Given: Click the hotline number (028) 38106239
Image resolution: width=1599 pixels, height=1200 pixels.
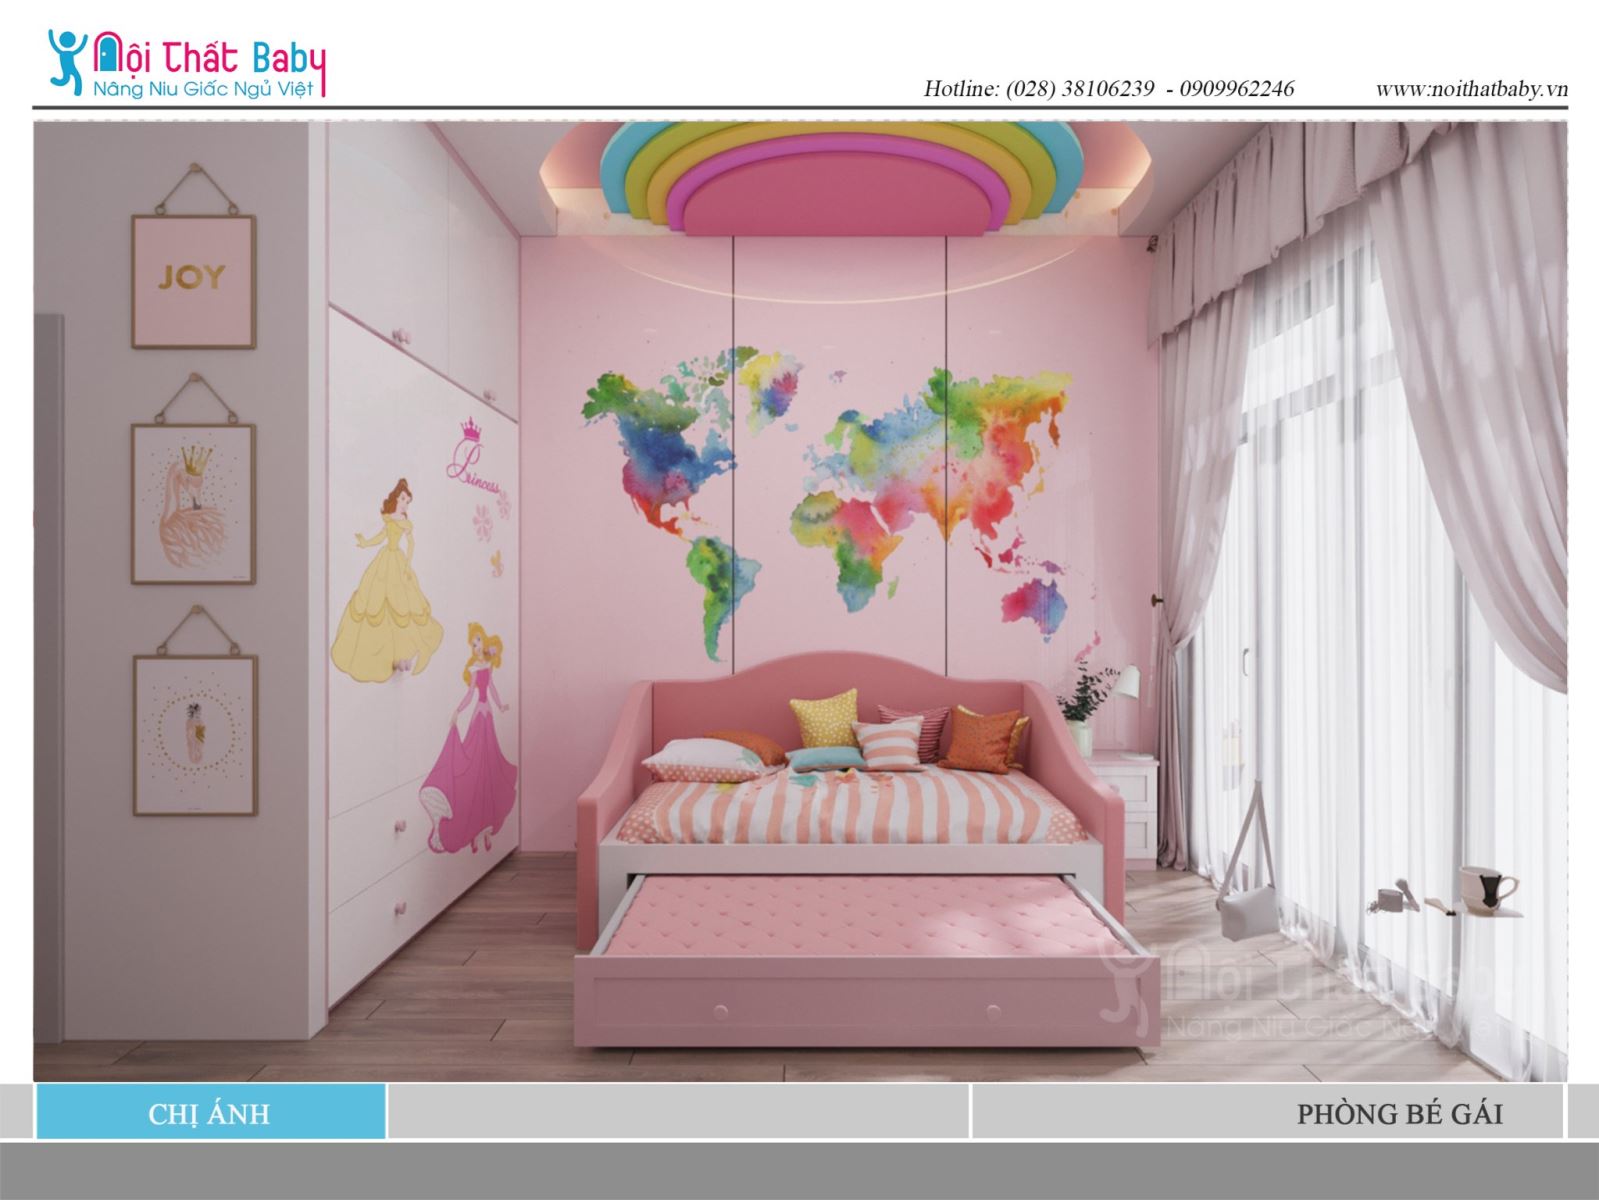Looking at the screenshot, I should 1080,89.
